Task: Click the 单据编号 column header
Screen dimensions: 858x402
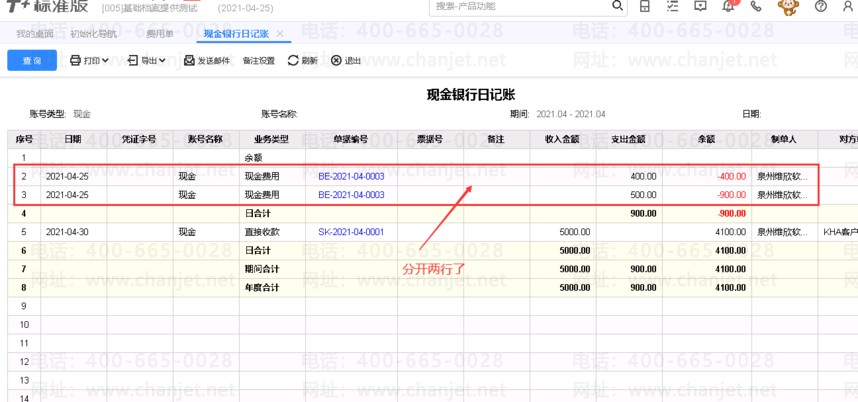Action: click(x=351, y=139)
